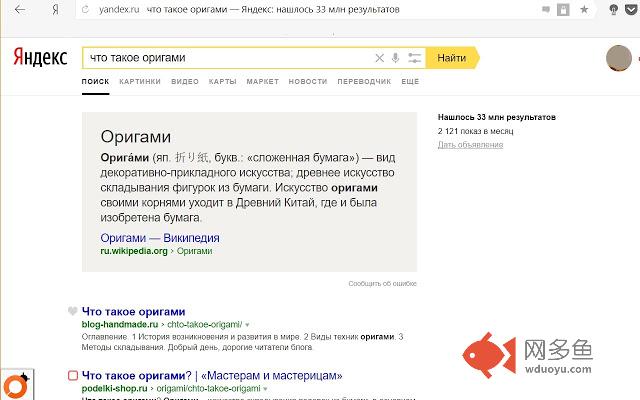The image size is (640, 400).
Task: Expand dropdown arrow after chto-takoe-origami/ URL
Action: click(x=247, y=325)
